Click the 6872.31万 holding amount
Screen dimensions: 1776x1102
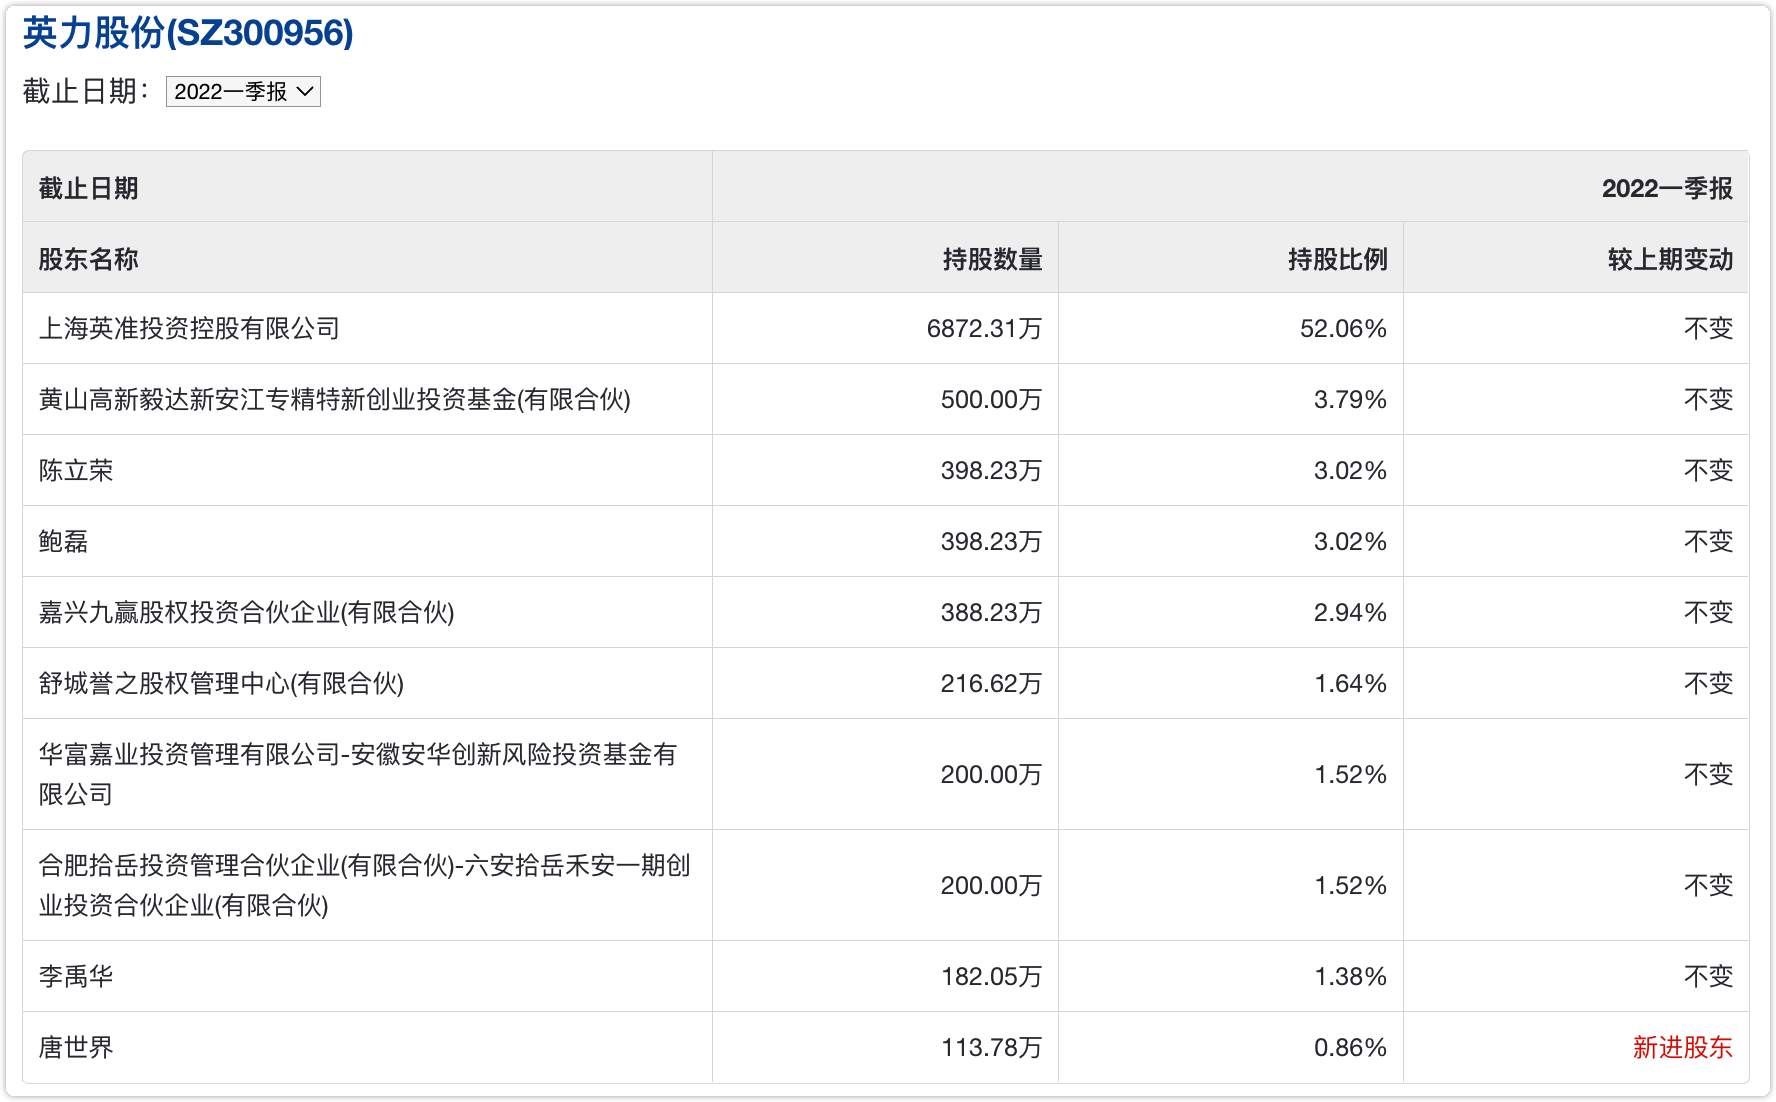(983, 328)
